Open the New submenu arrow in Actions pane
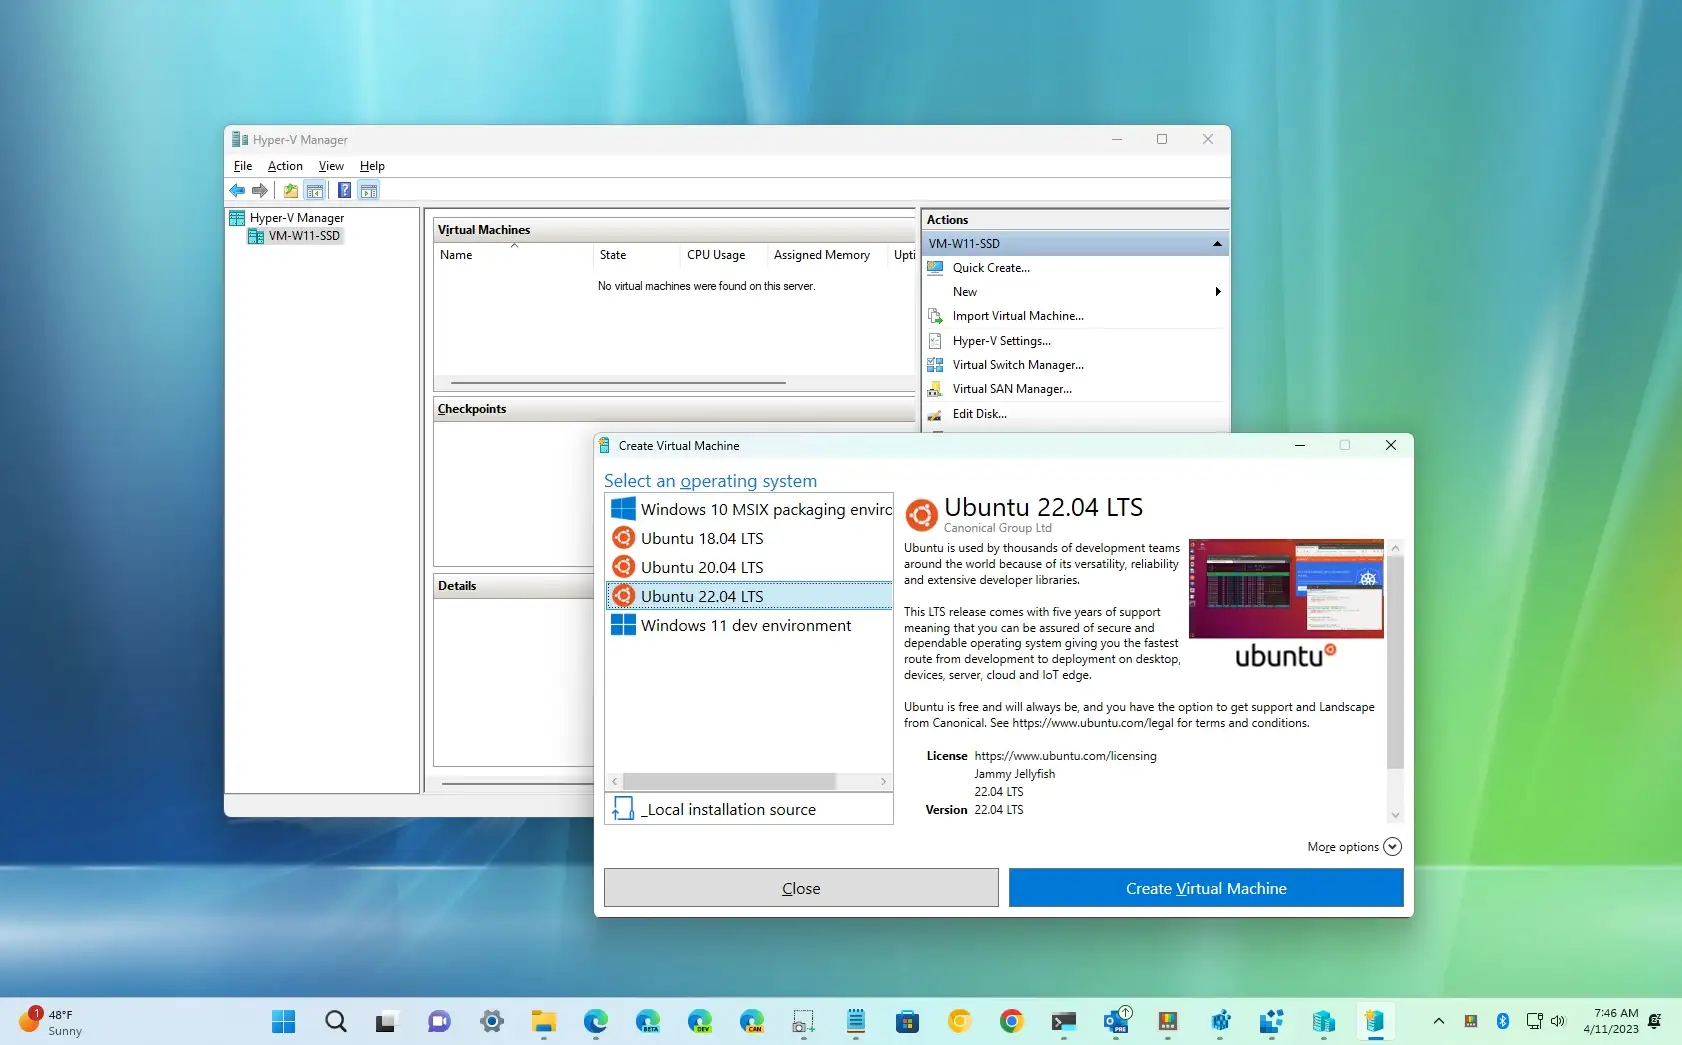 click(1218, 291)
